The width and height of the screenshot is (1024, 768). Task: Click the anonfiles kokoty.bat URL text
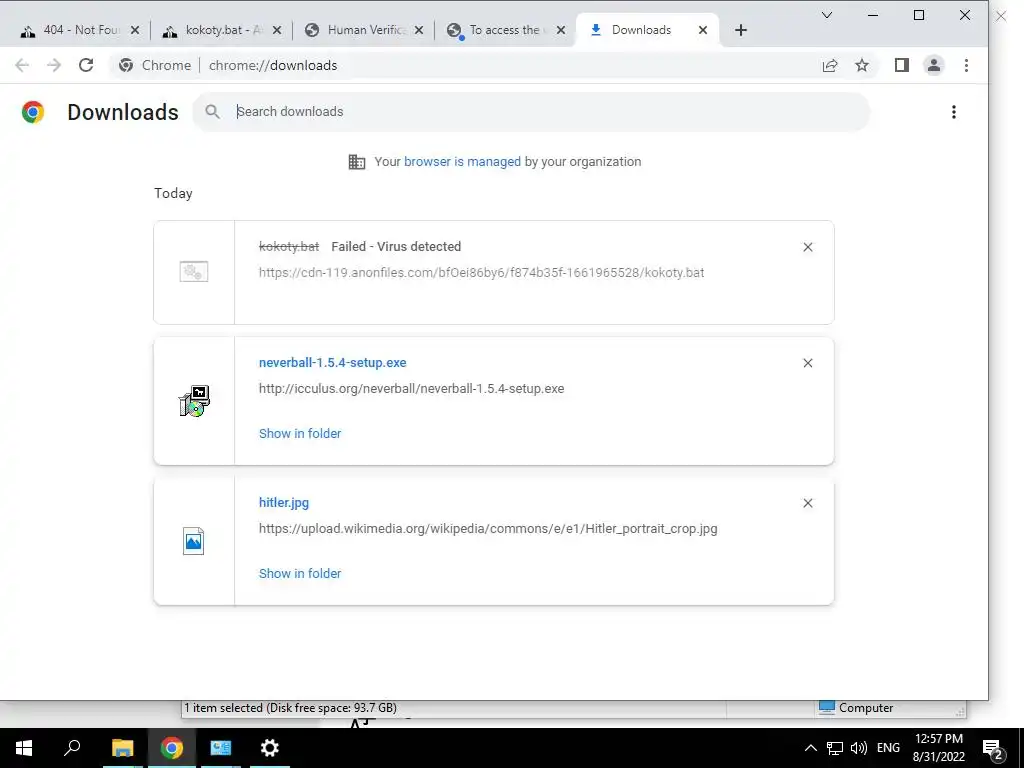point(481,272)
